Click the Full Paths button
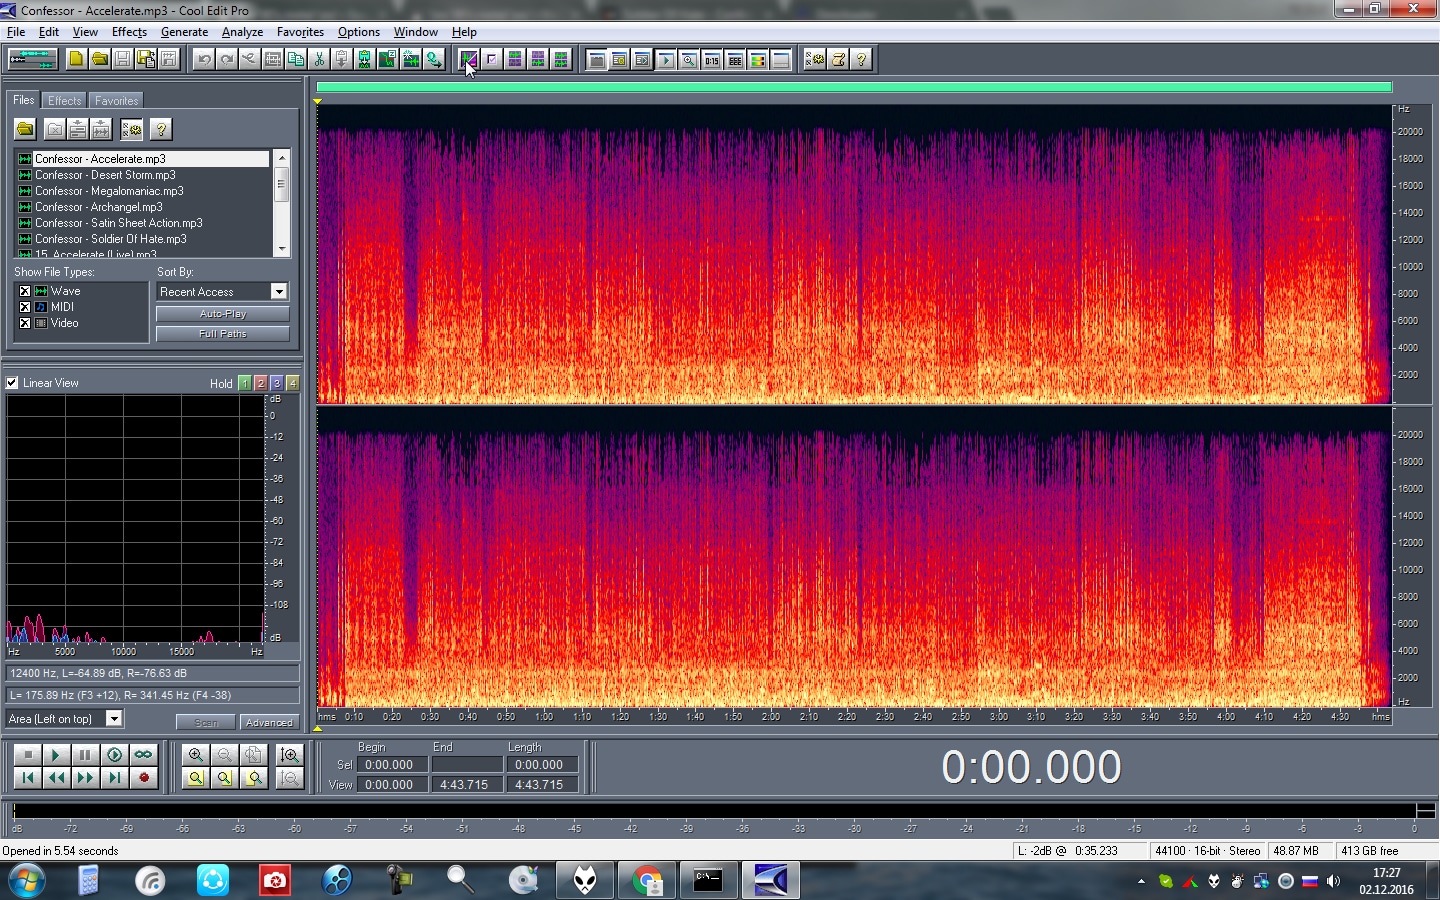The height and width of the screenshot is (900, 1440). (x=223, y=334)
